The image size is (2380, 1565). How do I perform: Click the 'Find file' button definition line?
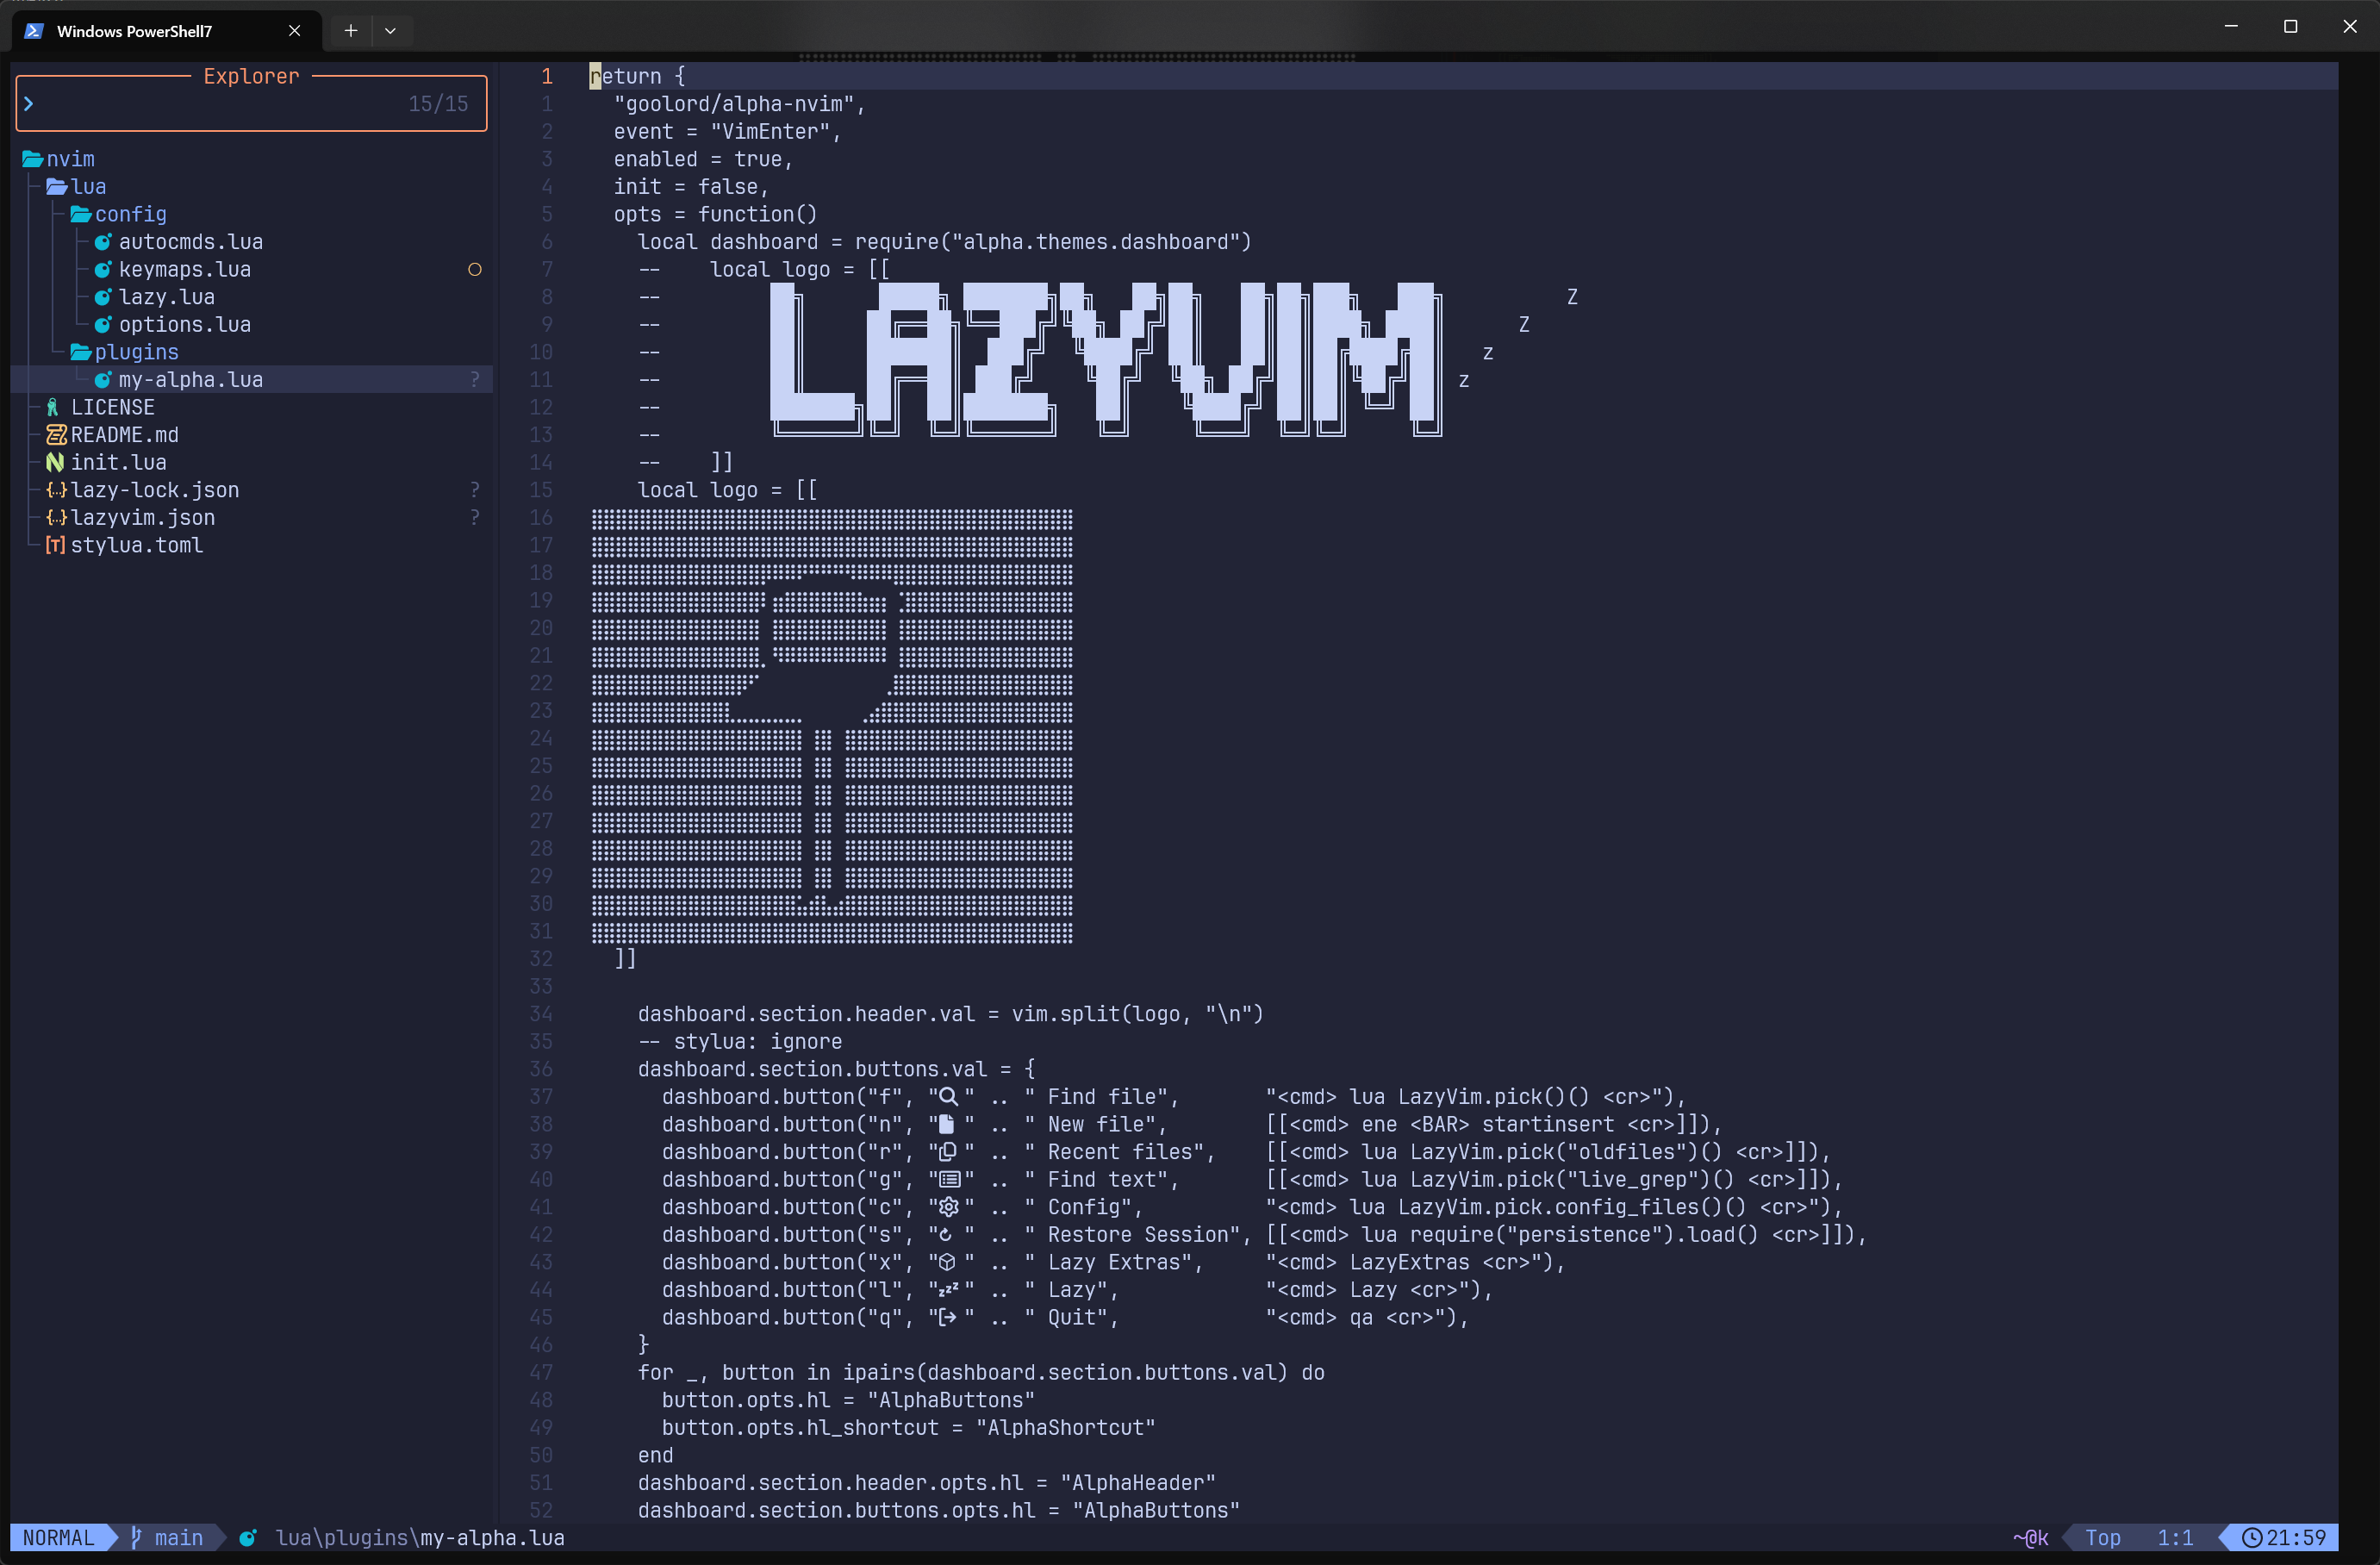(1174, 1097)
